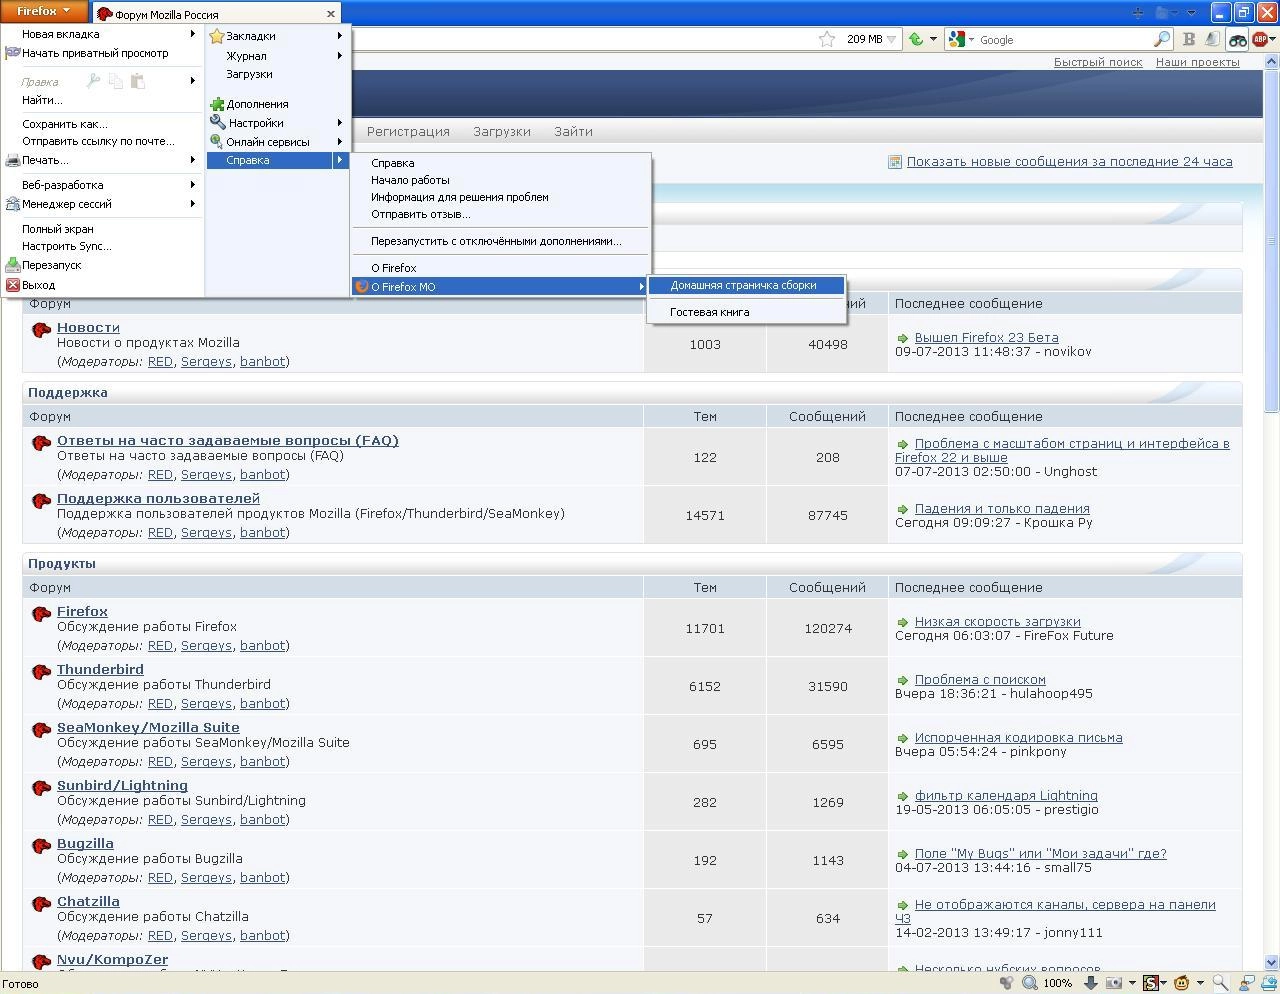The width and height of the screenshot is (1280, 994).
Task: Click the camera screenshot icon in the status bar
Action: pos(1114,983)
